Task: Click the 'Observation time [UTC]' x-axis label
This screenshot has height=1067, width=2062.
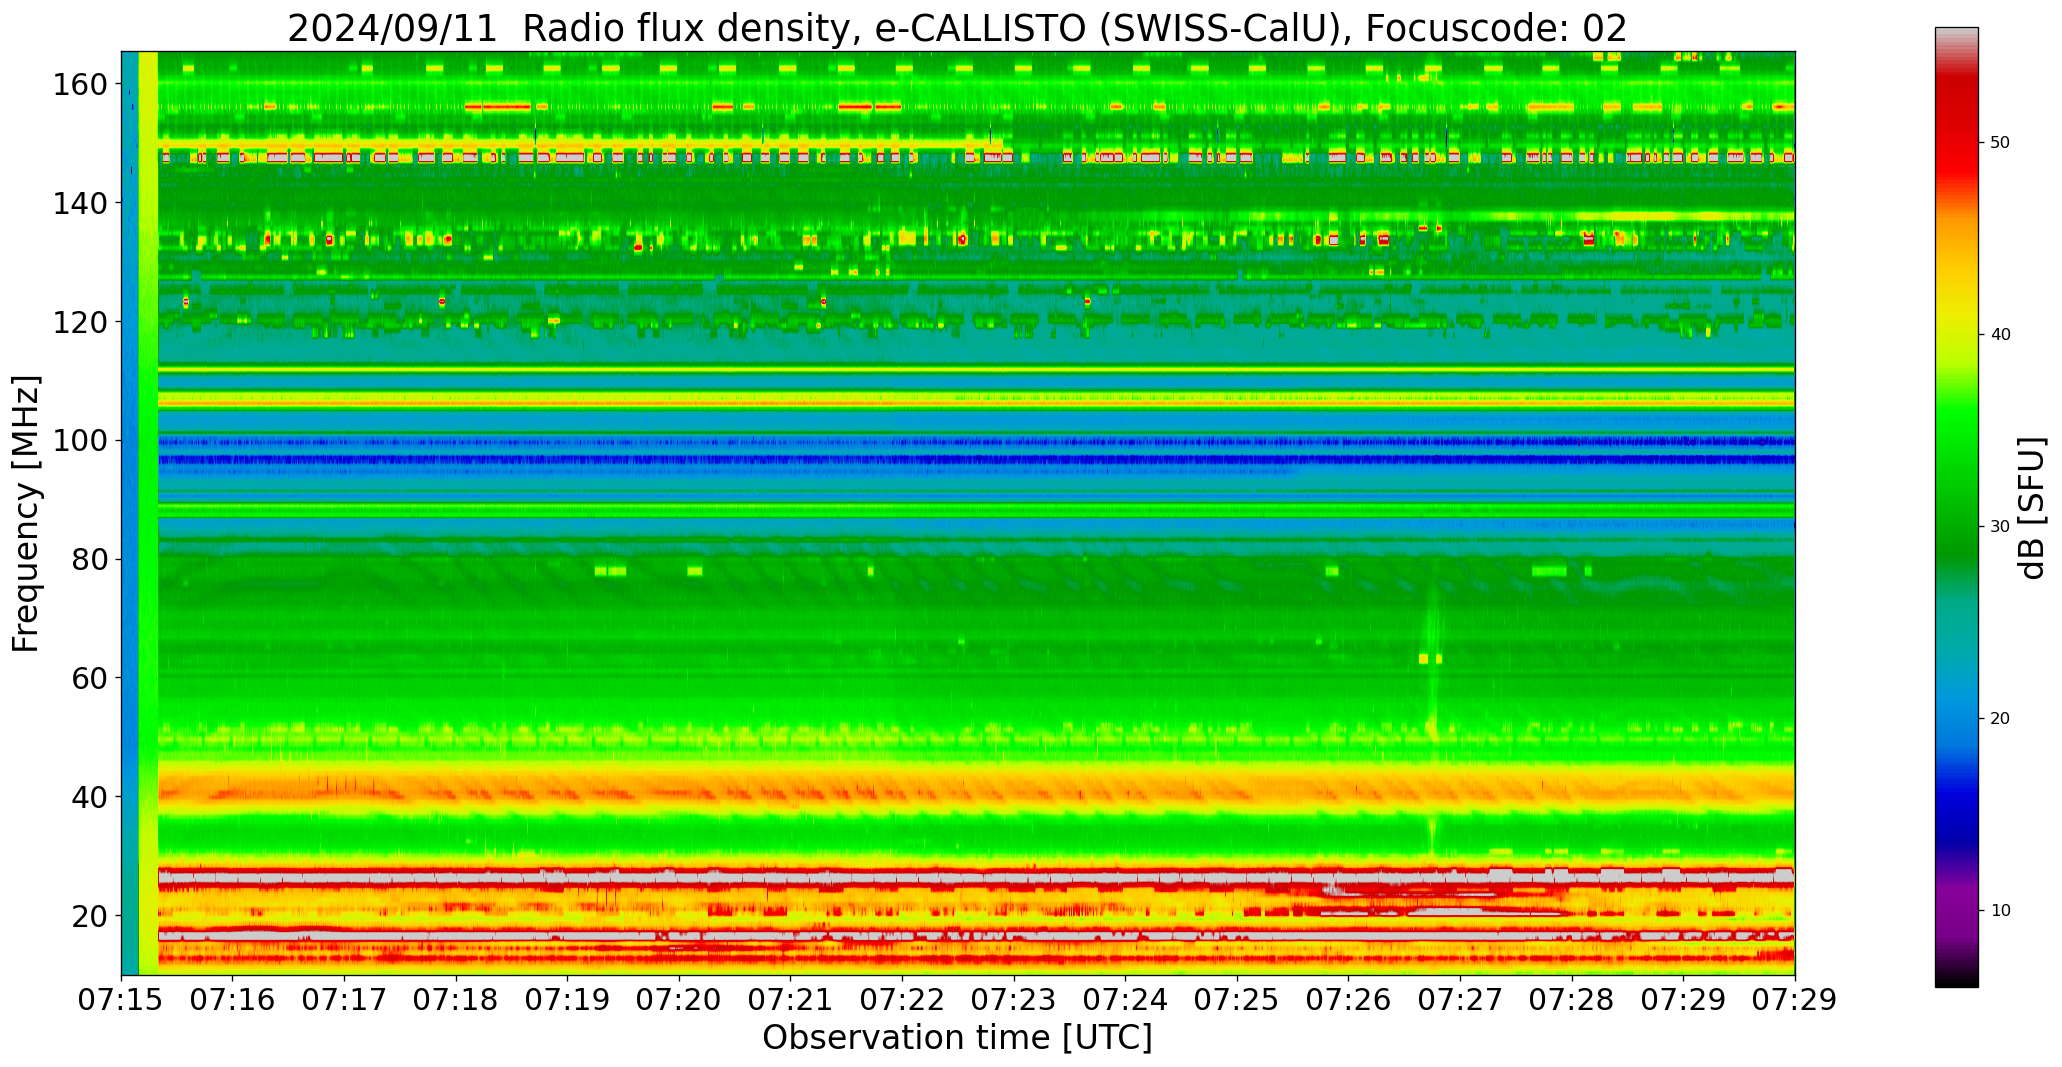Action: (x=957, y=1037)
